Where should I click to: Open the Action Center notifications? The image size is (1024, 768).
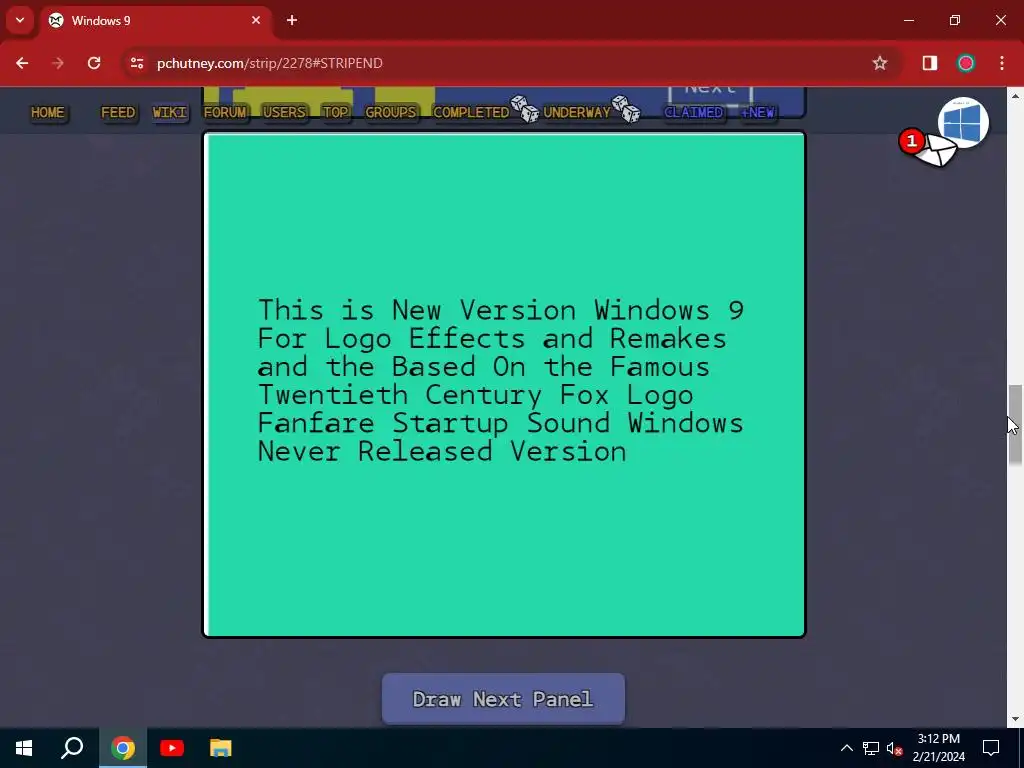[991, 748]
